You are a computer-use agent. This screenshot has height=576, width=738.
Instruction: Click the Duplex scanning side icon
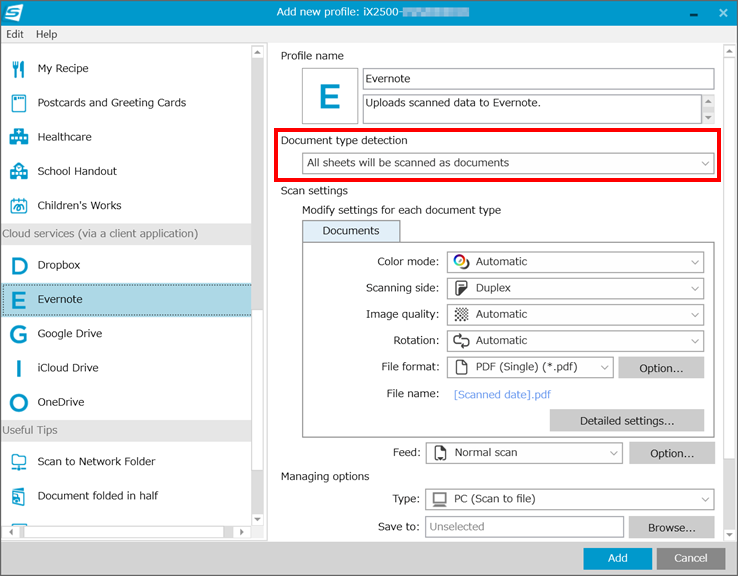pyautogui.click(x=461, y=288)
